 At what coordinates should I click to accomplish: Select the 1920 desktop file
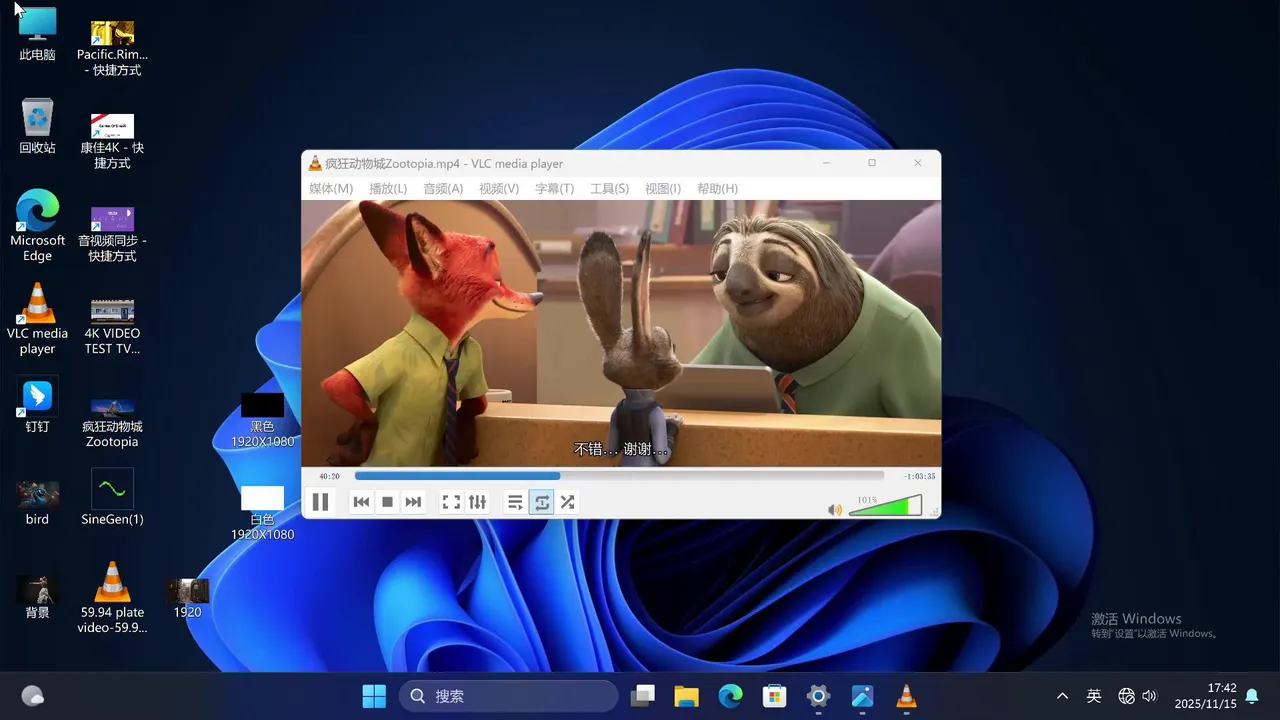187,598
